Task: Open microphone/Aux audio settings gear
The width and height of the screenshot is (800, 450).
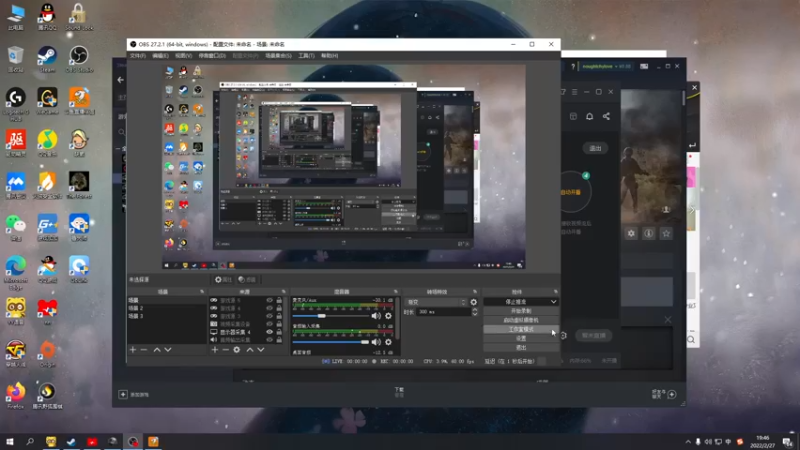Action: coord(388,316)
